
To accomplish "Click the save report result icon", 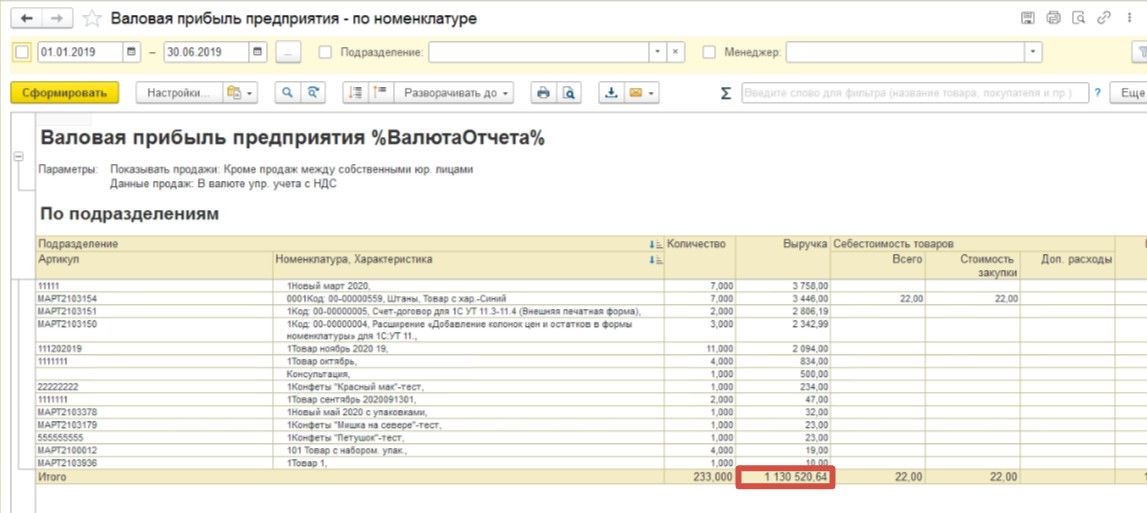I will pyautogui.click(x=611, y=93).
